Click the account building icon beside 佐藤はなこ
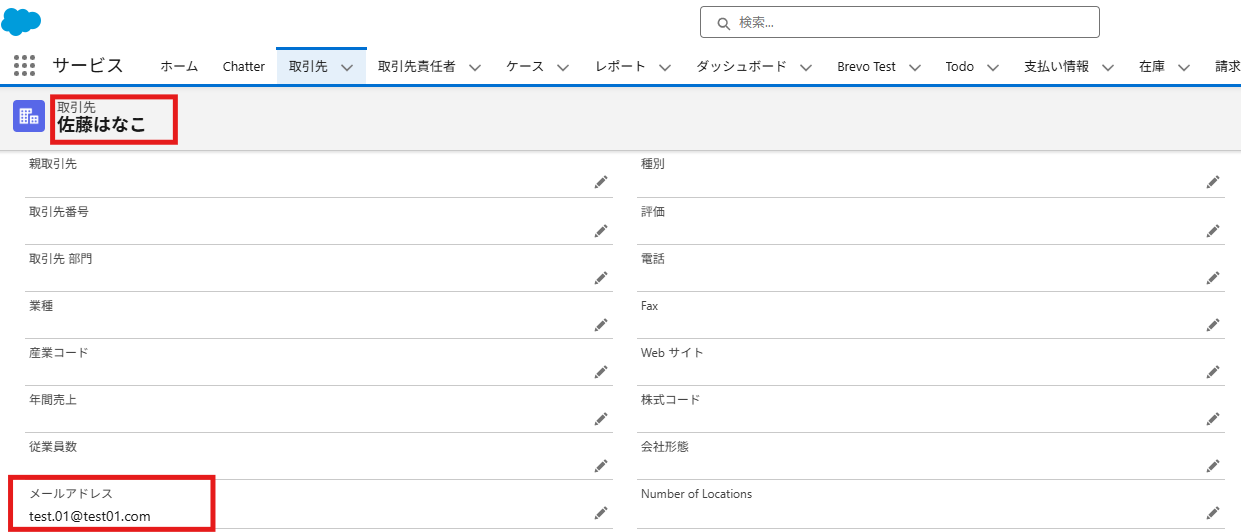Screen dimensions: 1241x532 click(29, 116)
